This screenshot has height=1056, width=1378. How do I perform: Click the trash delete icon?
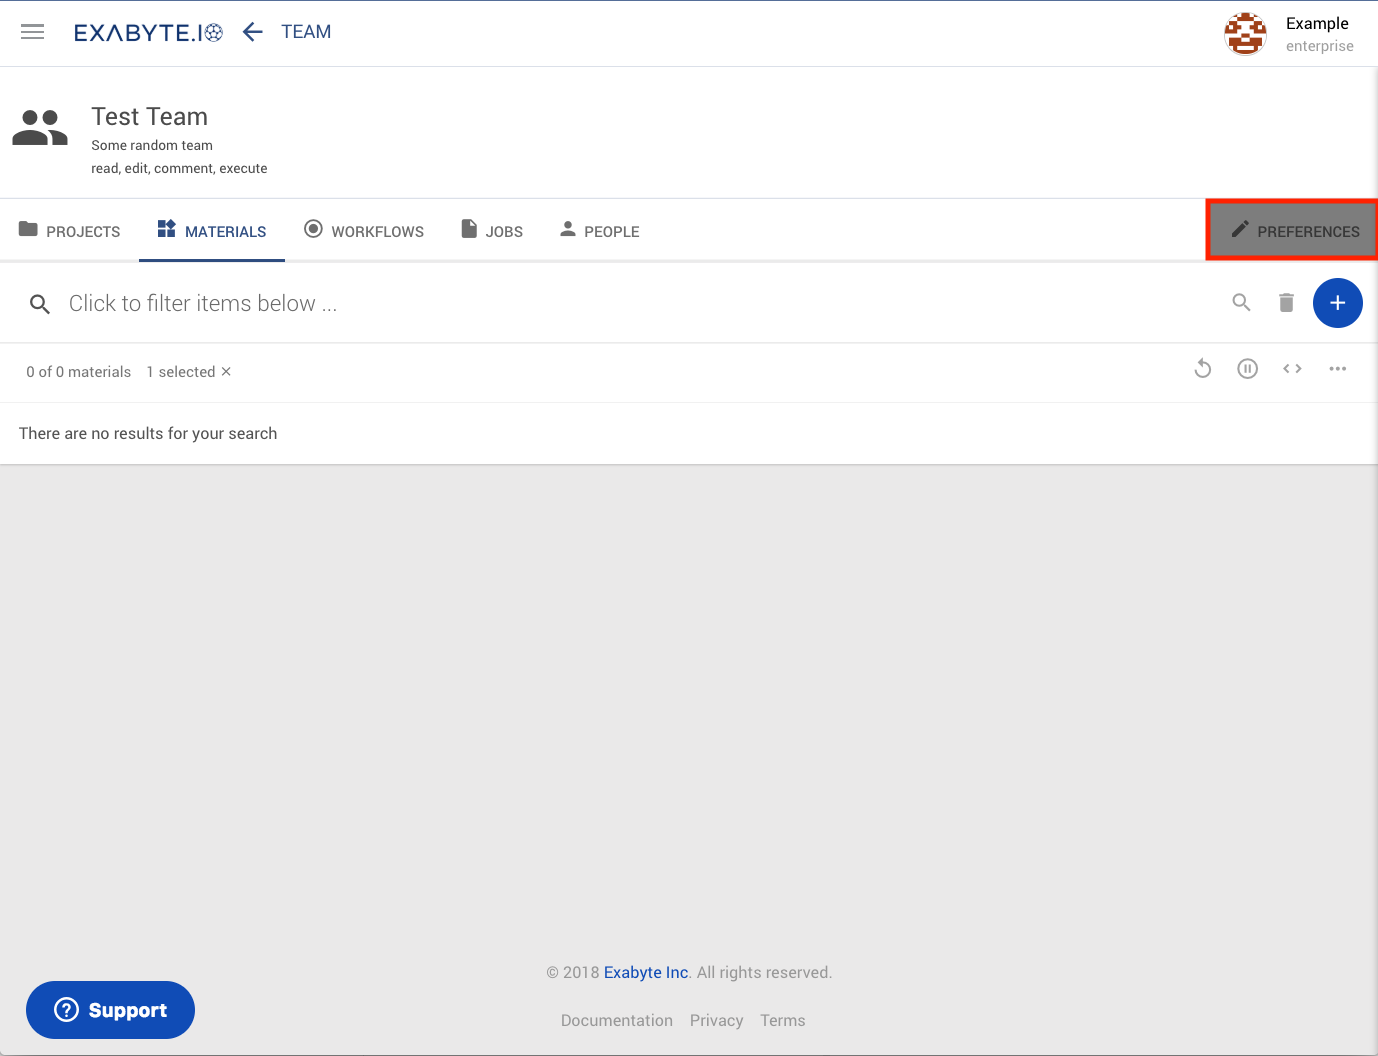pyautogui.click(x=1286, y=303)
